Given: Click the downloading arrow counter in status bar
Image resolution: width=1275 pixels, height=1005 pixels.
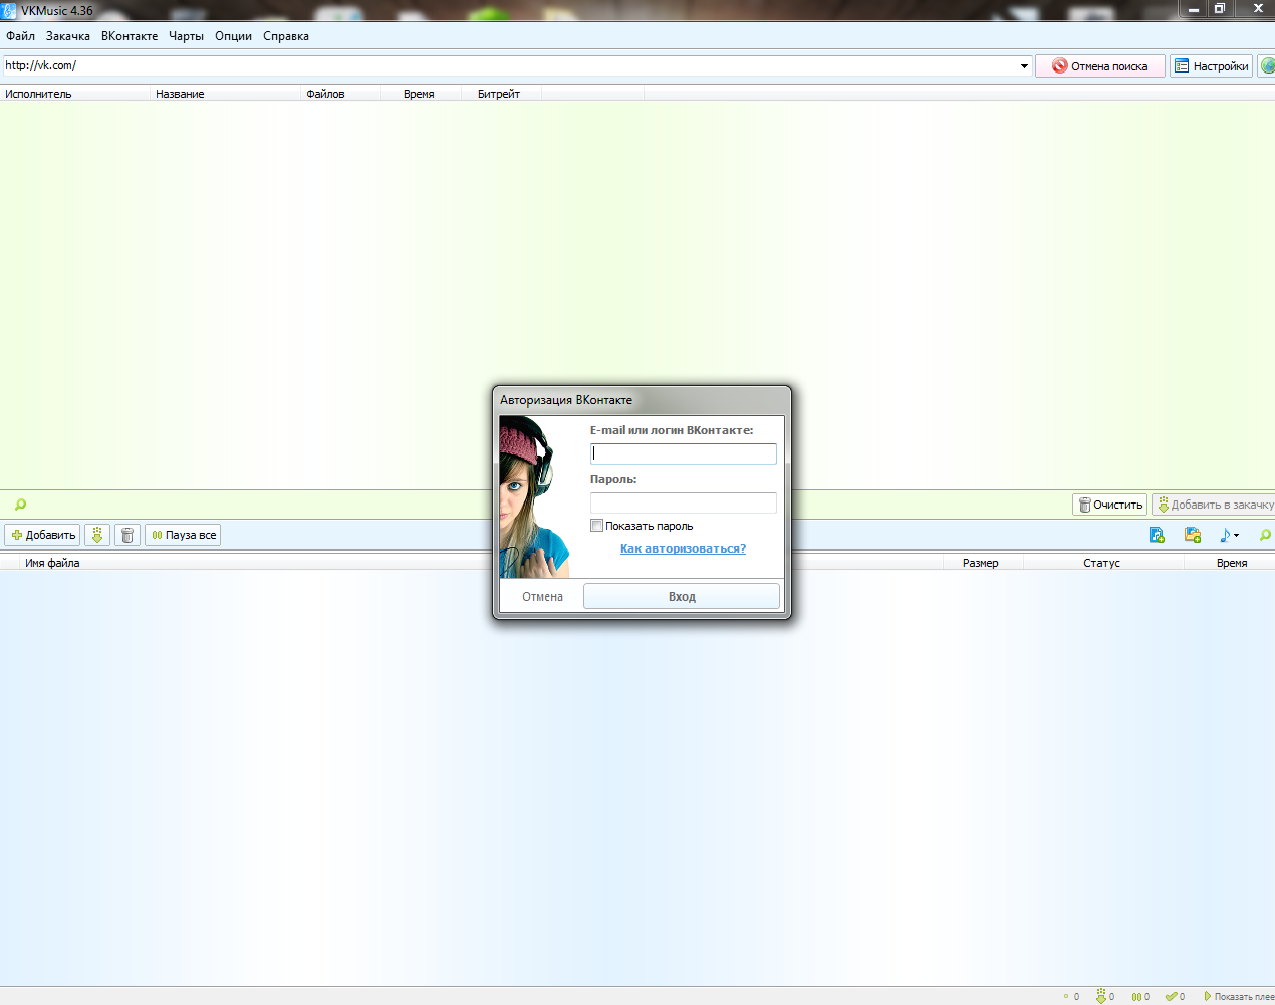Looking at the screenshot, I should [1105, 997].
